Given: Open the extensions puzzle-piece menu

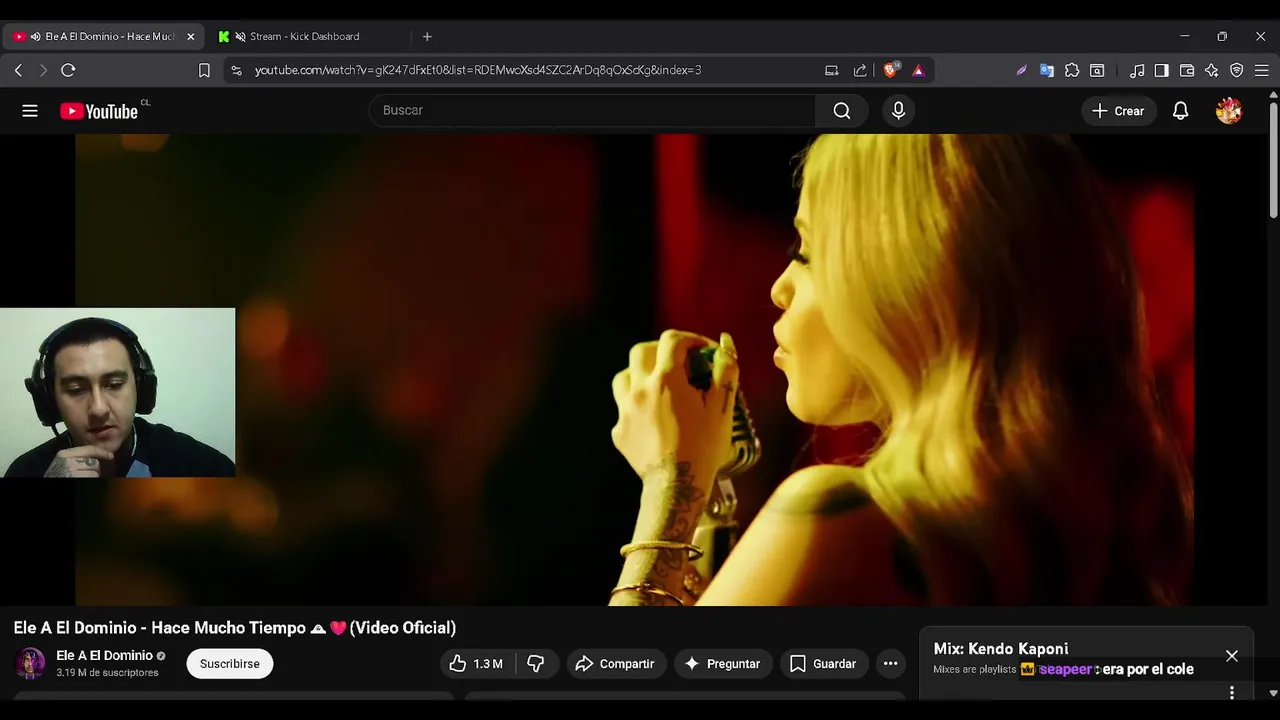Looking at the screenshot, I should click(1072, 70).
